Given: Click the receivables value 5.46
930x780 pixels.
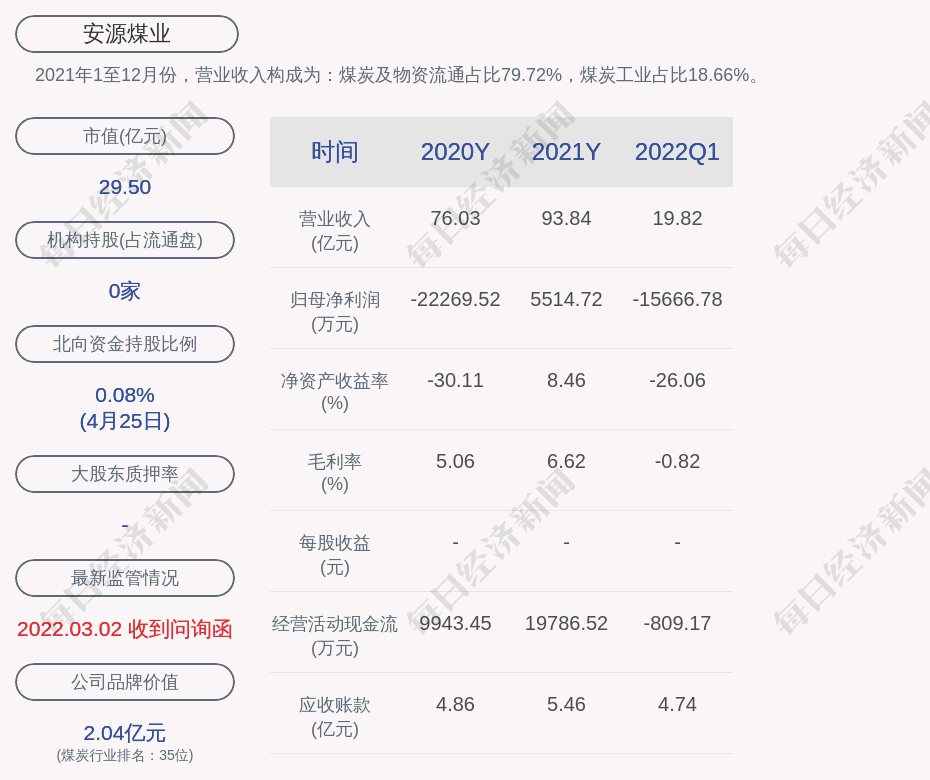Looking at the screenshot, I should [x=566, y=704].
